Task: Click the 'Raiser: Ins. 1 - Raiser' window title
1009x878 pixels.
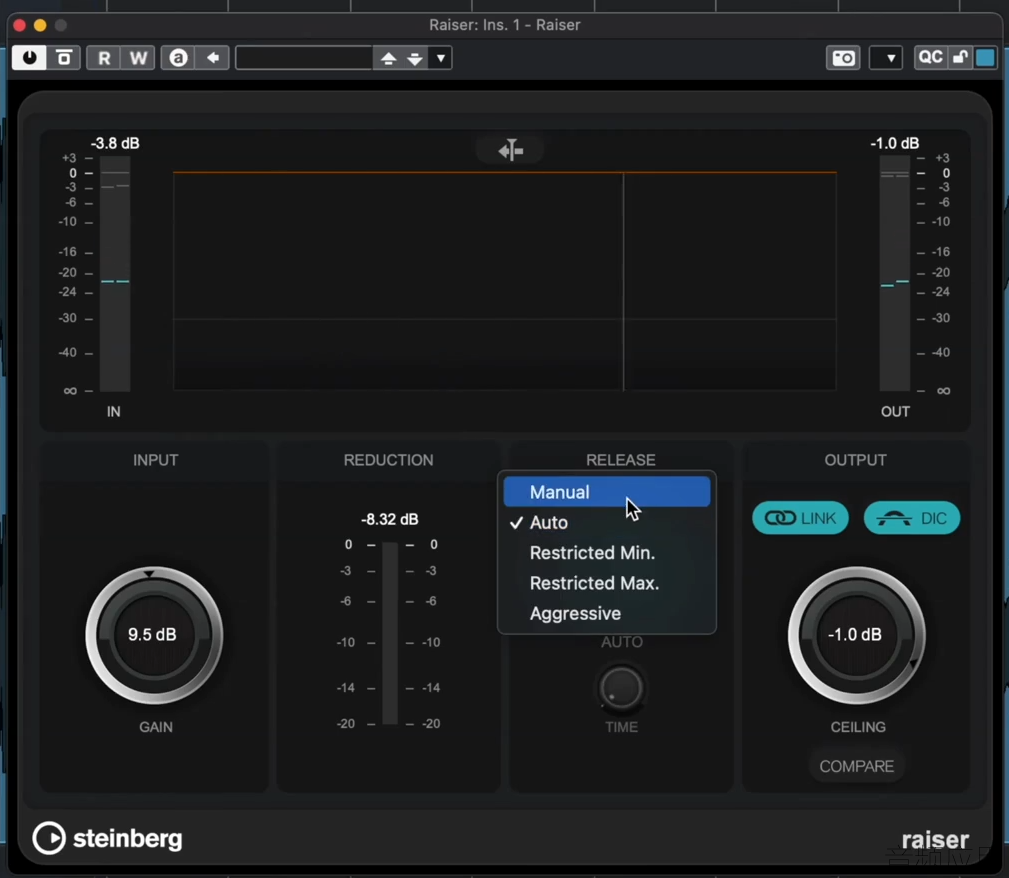Action: [504, 24]
